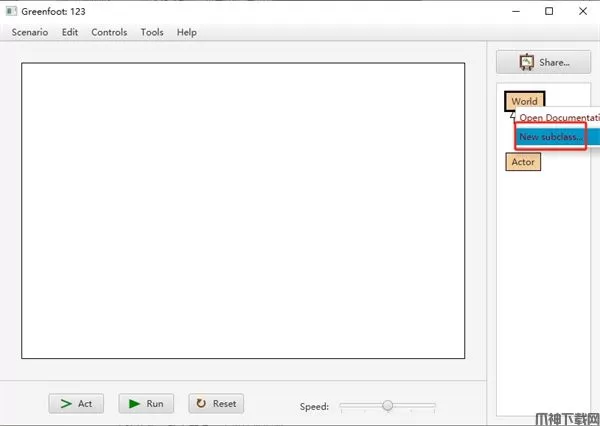
Task: Select the Actor class box
Action: [523, 162]
